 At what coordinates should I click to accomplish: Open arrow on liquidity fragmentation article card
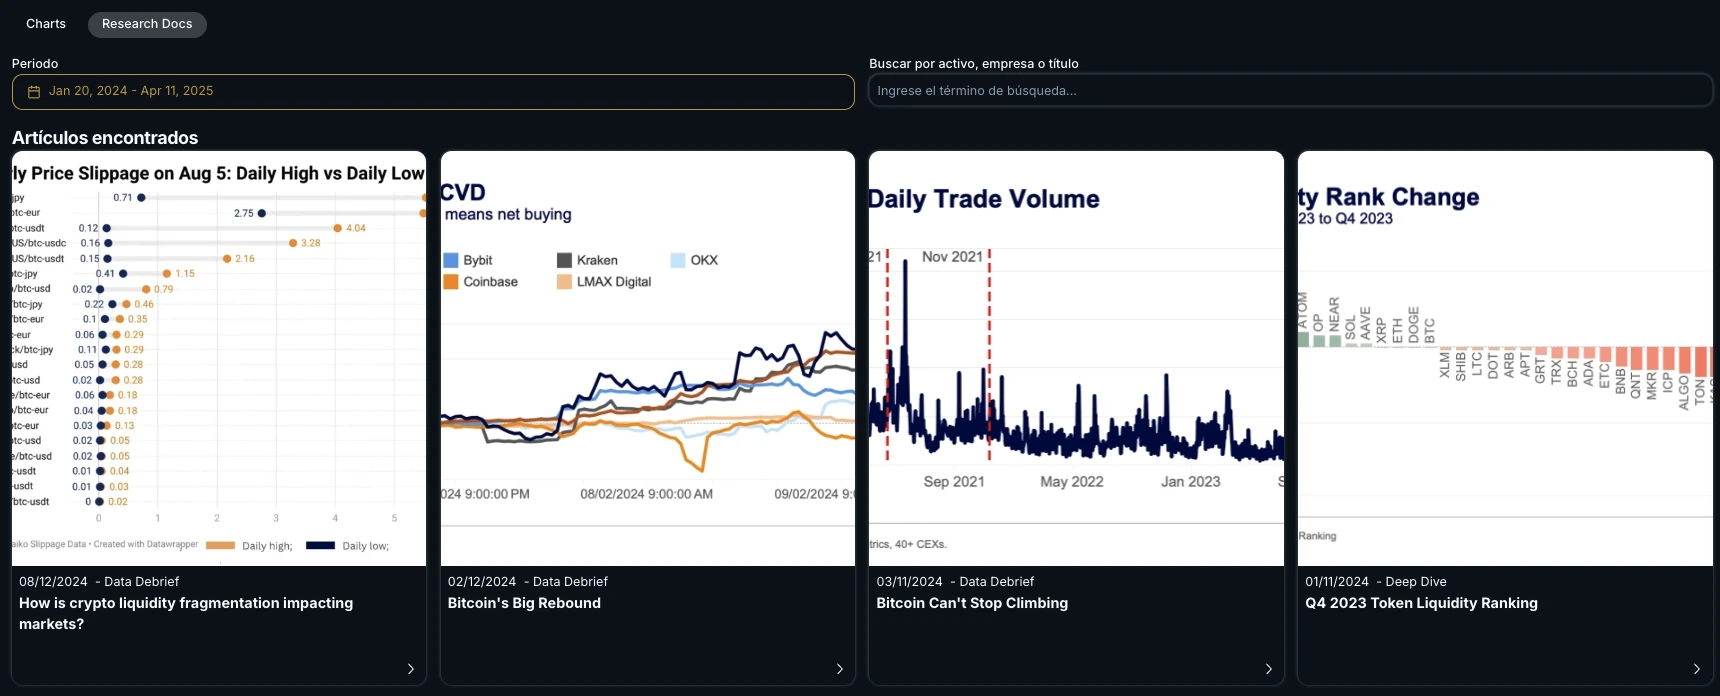coord(411,669)
